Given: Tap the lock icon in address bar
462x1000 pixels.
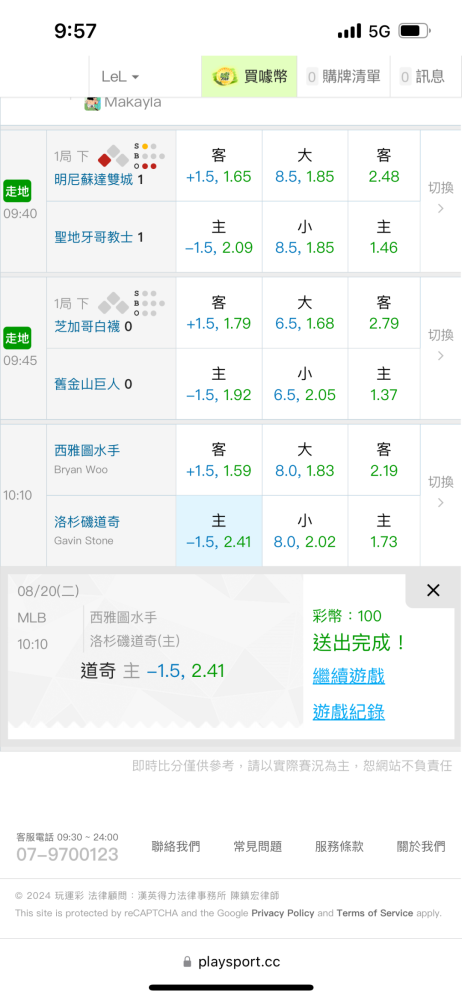Looking at the screenshot, I should point(187,961).
